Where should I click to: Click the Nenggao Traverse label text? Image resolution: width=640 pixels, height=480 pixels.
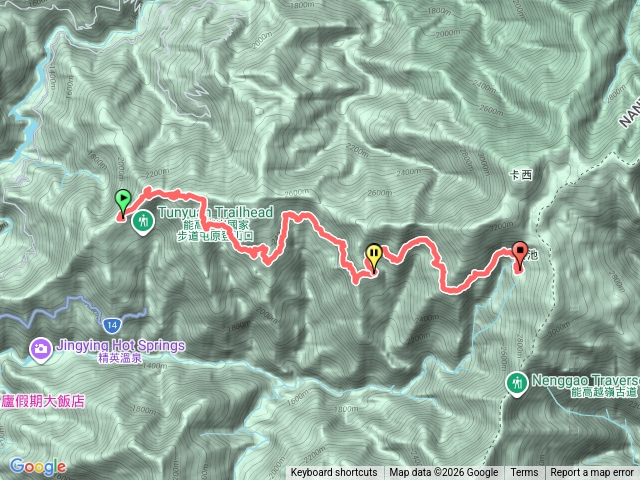pyautogui.click(x=586, y=380)
